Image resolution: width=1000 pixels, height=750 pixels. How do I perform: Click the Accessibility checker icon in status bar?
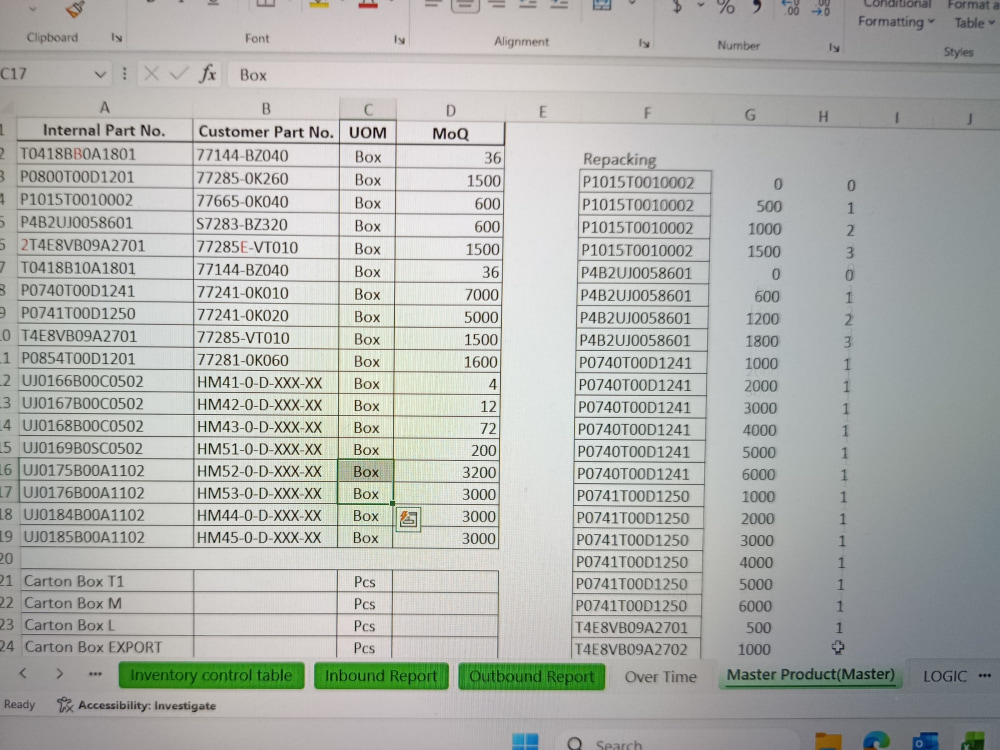pos(64,705)
